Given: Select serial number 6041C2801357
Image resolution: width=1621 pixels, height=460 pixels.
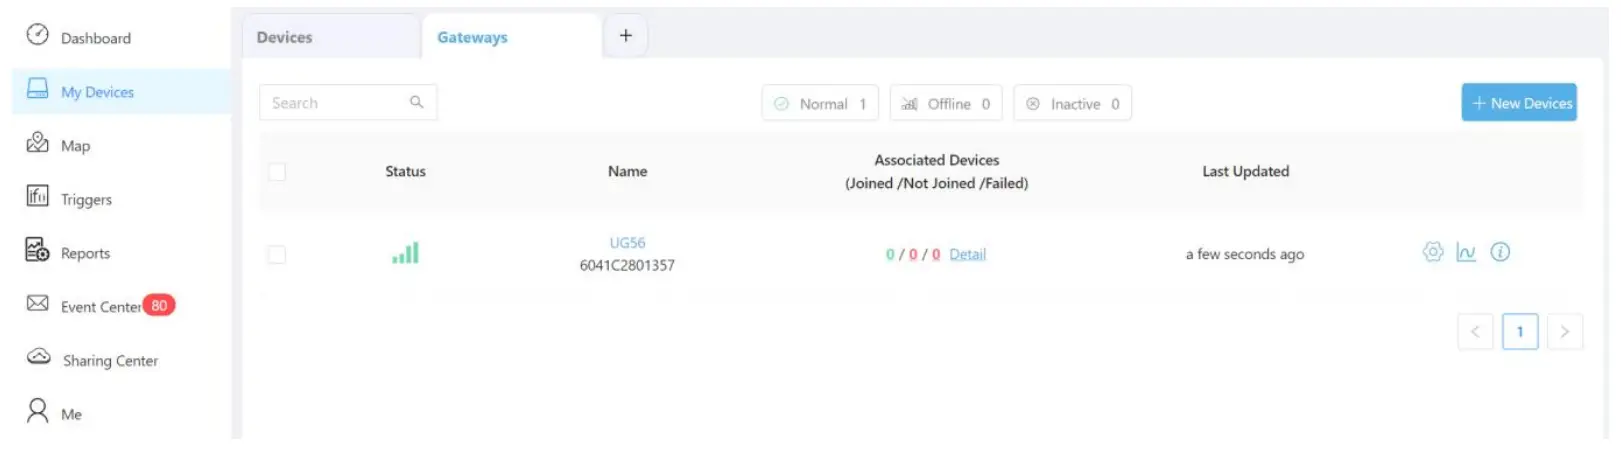Looking at the screenshot, I should 627,266.
